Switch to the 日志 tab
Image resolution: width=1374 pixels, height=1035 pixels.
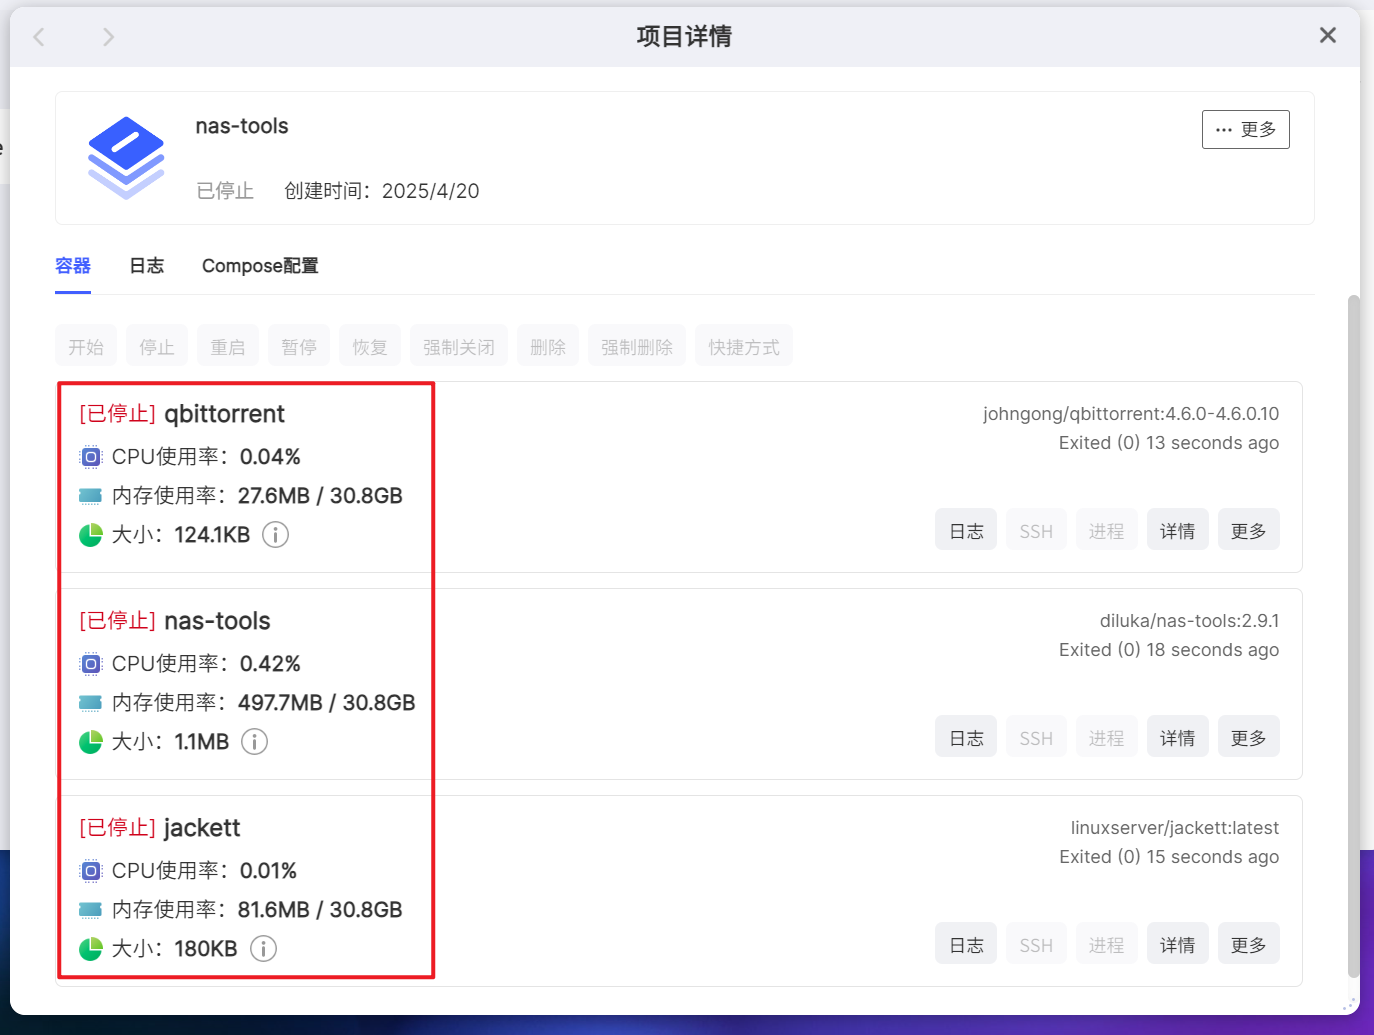coord(147,266)
